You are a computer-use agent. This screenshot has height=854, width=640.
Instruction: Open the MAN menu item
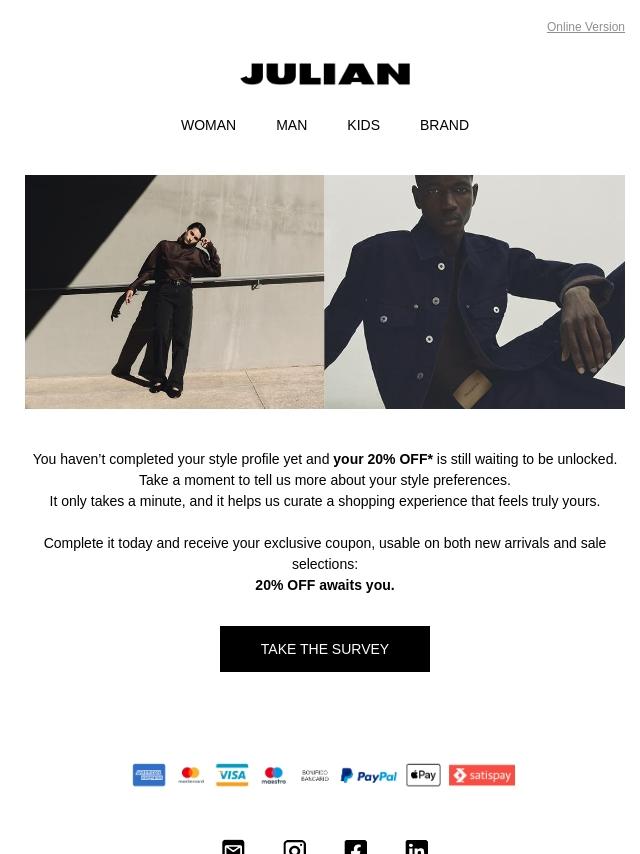tap(291, 125)
